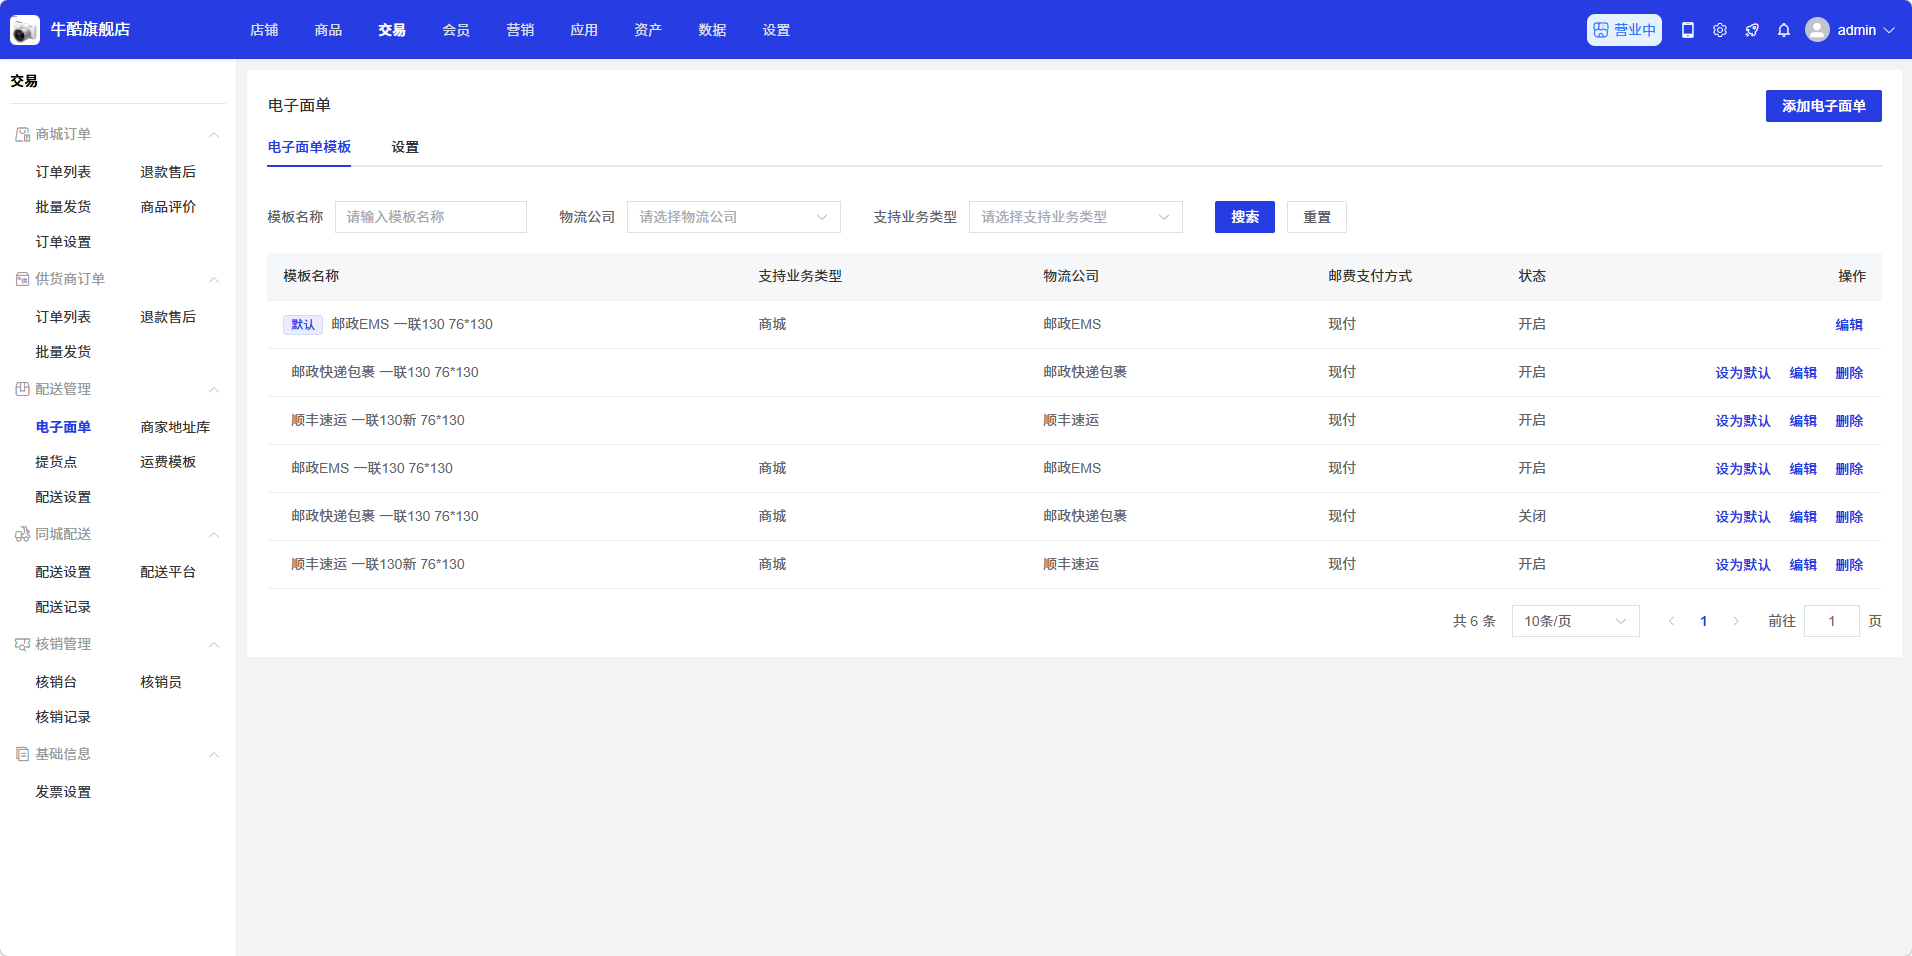The height and width of the screenshot is (956, 1912).
Task: Click 设为默认 for the 关闭 status row
Action: click(x=1742, y=517)
